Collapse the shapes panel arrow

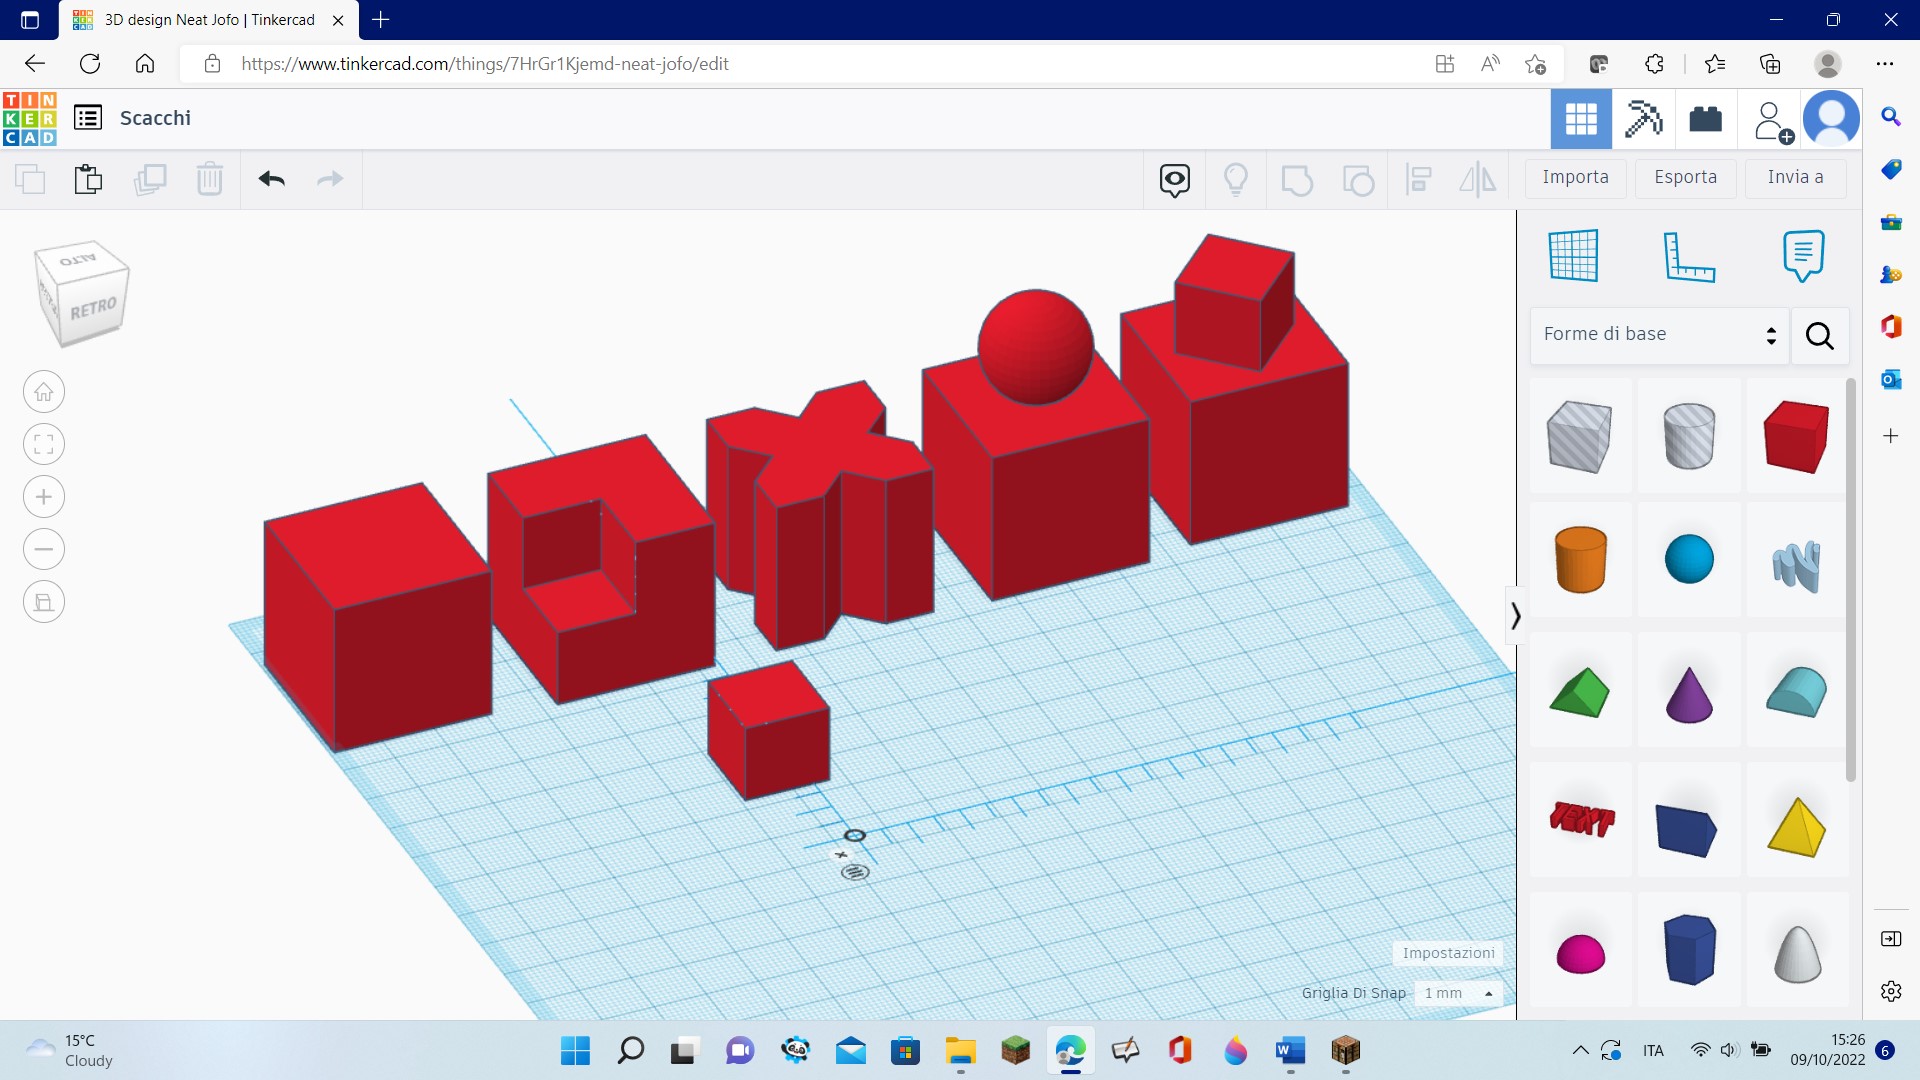tap(1515, 616)
